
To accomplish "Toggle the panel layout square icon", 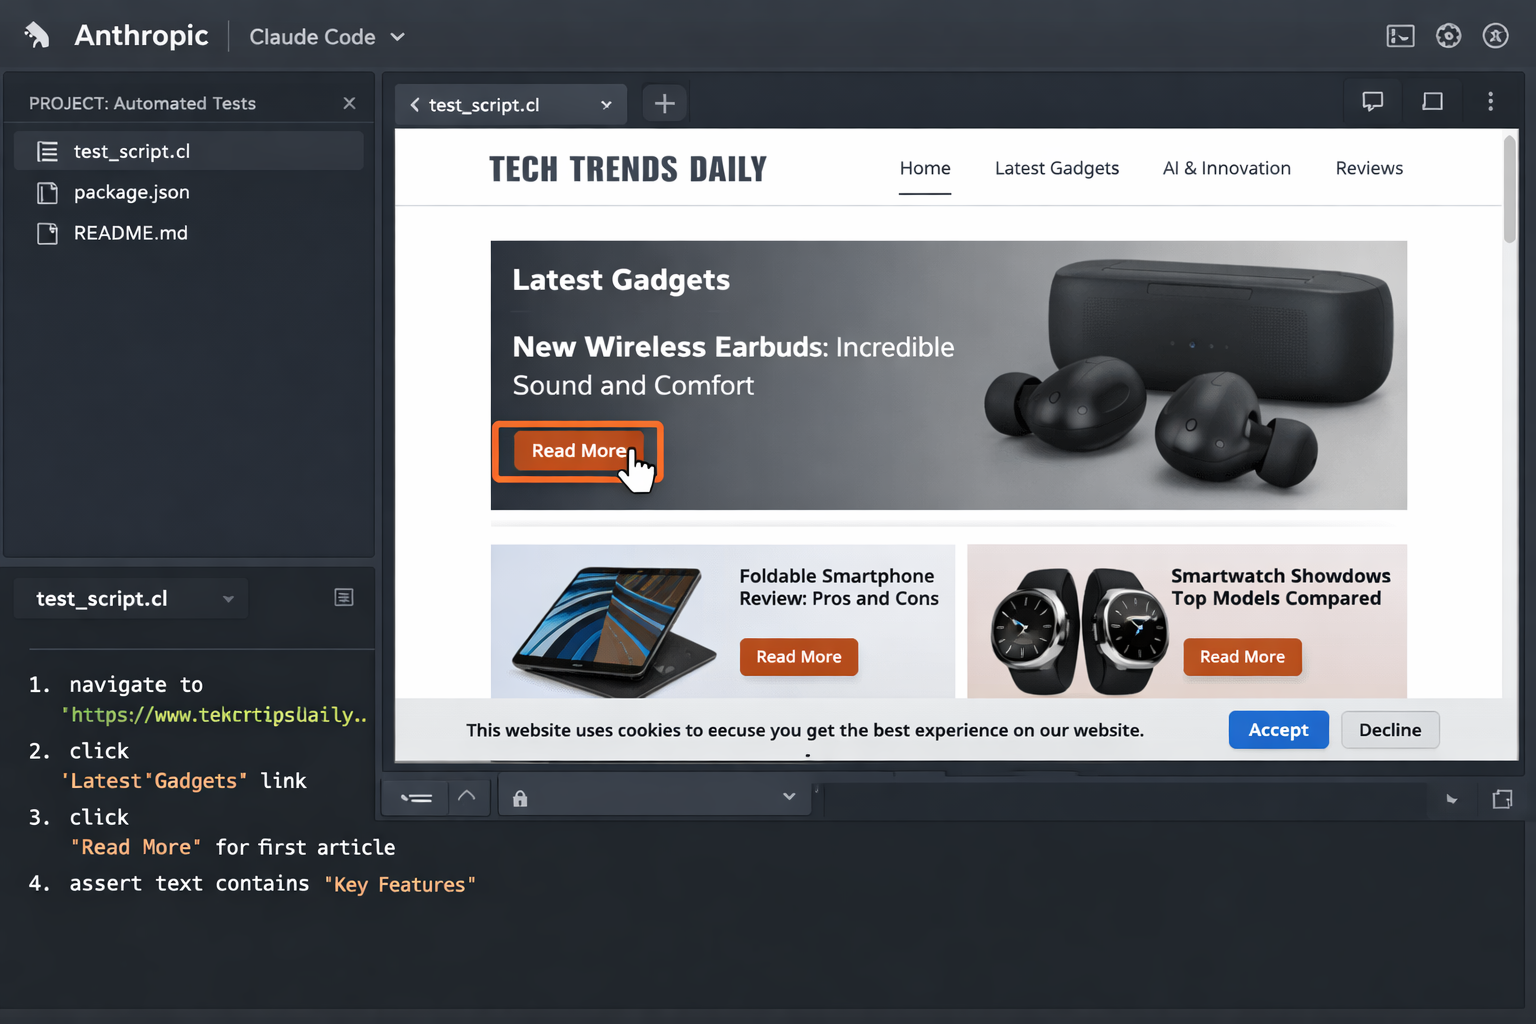I will pos(1432,101).
